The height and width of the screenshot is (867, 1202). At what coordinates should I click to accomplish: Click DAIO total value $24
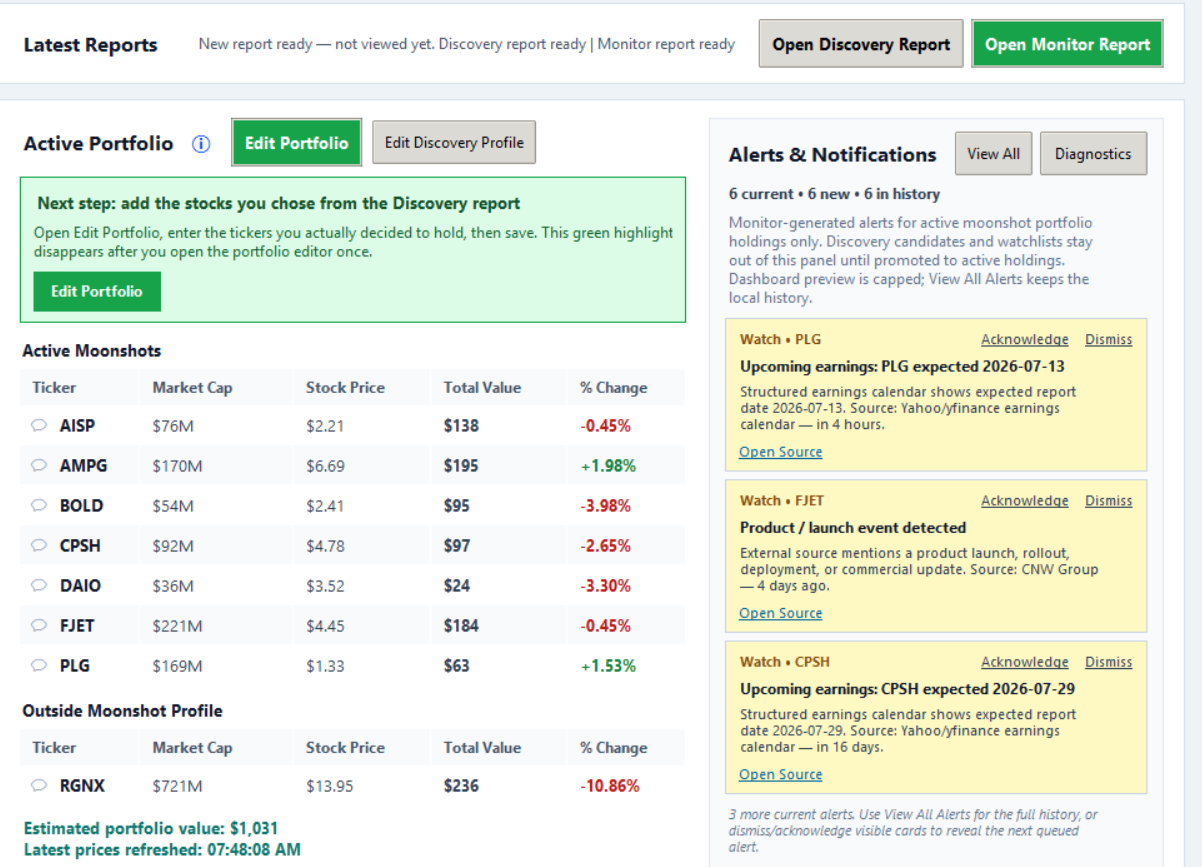(x=457, y=586)
